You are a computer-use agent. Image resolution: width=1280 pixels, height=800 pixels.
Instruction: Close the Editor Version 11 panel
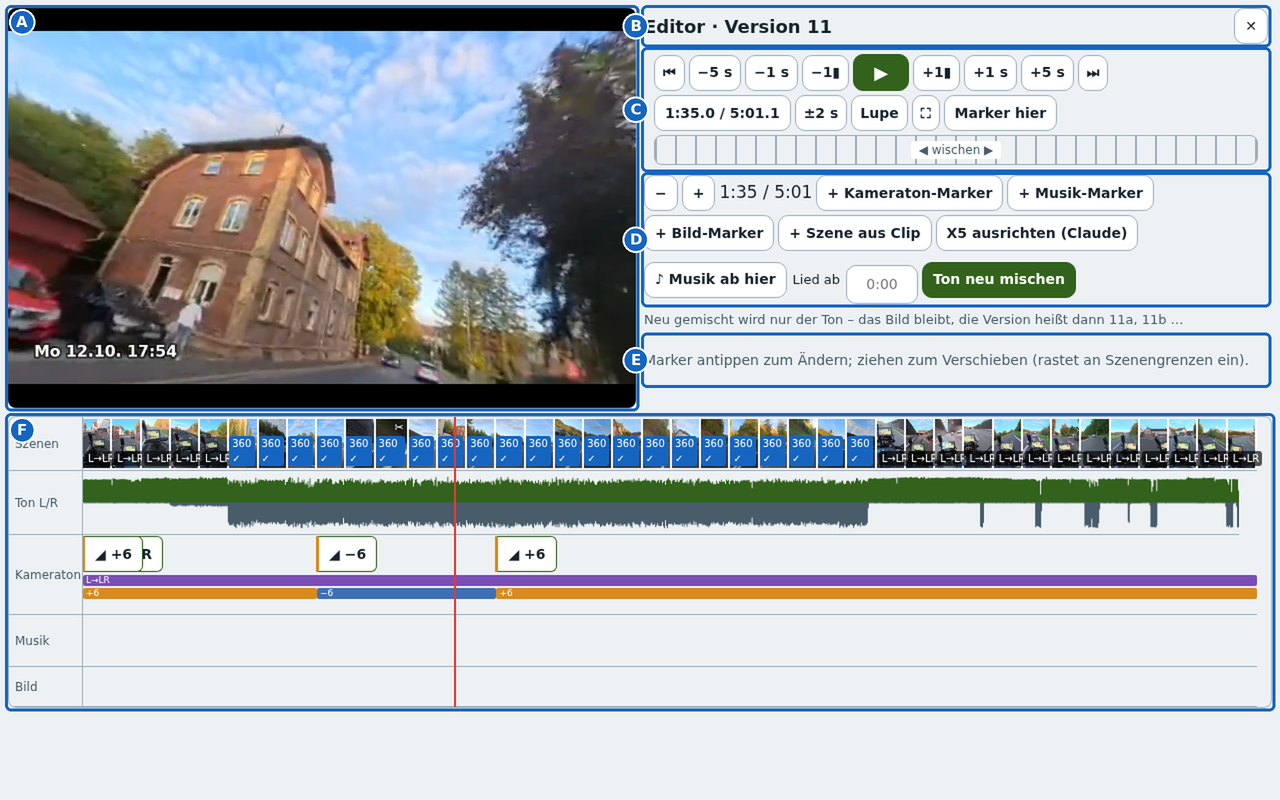tap(1251, 26)
